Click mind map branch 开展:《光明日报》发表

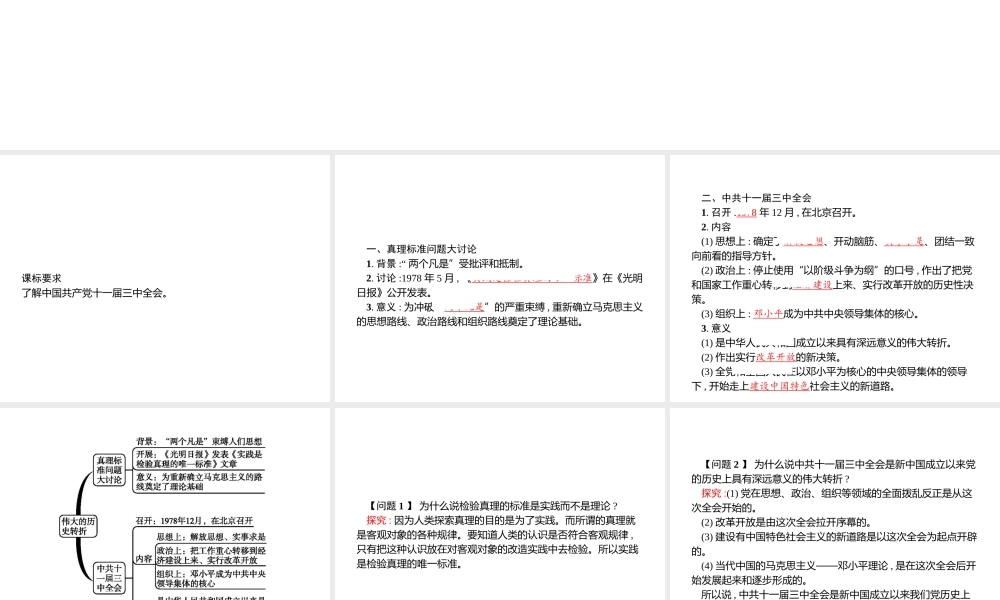pos(199,458)
